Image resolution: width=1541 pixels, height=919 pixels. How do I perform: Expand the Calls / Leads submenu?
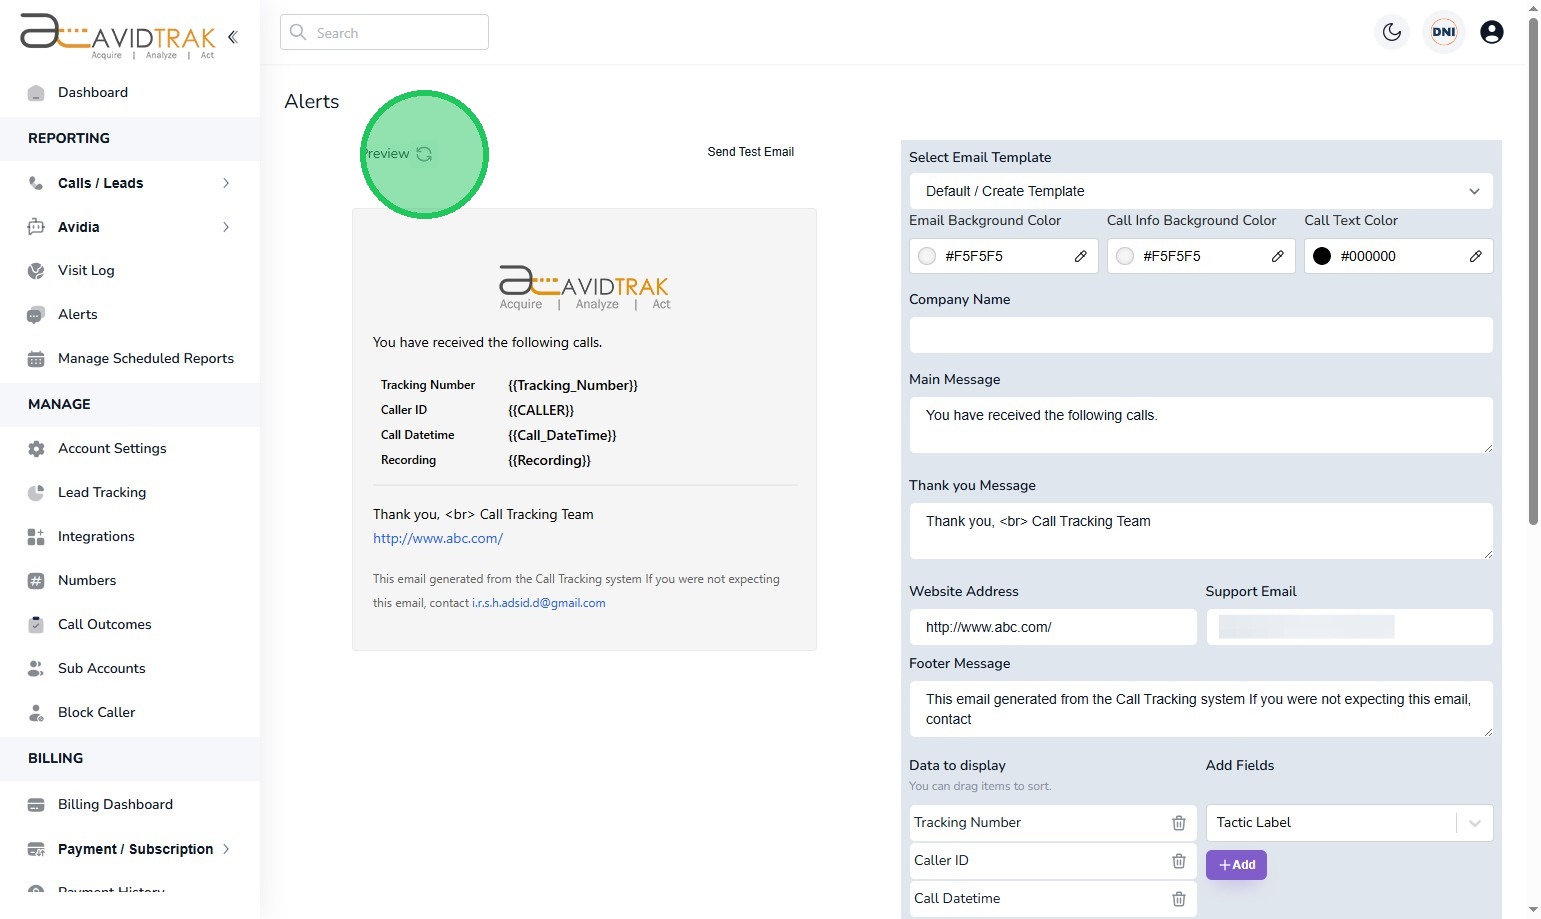point(226,183)
